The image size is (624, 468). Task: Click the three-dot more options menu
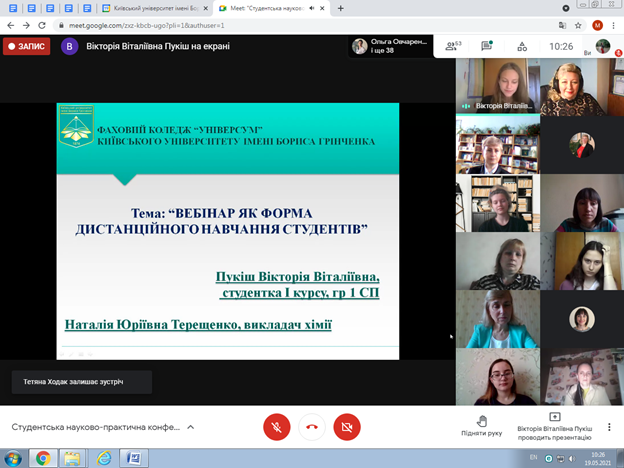point(609,427)
